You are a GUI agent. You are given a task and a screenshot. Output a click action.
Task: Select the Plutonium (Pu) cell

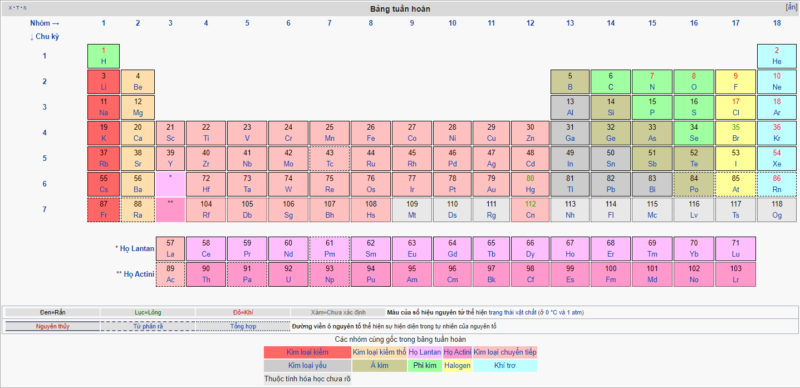click(x=370, y=274)
